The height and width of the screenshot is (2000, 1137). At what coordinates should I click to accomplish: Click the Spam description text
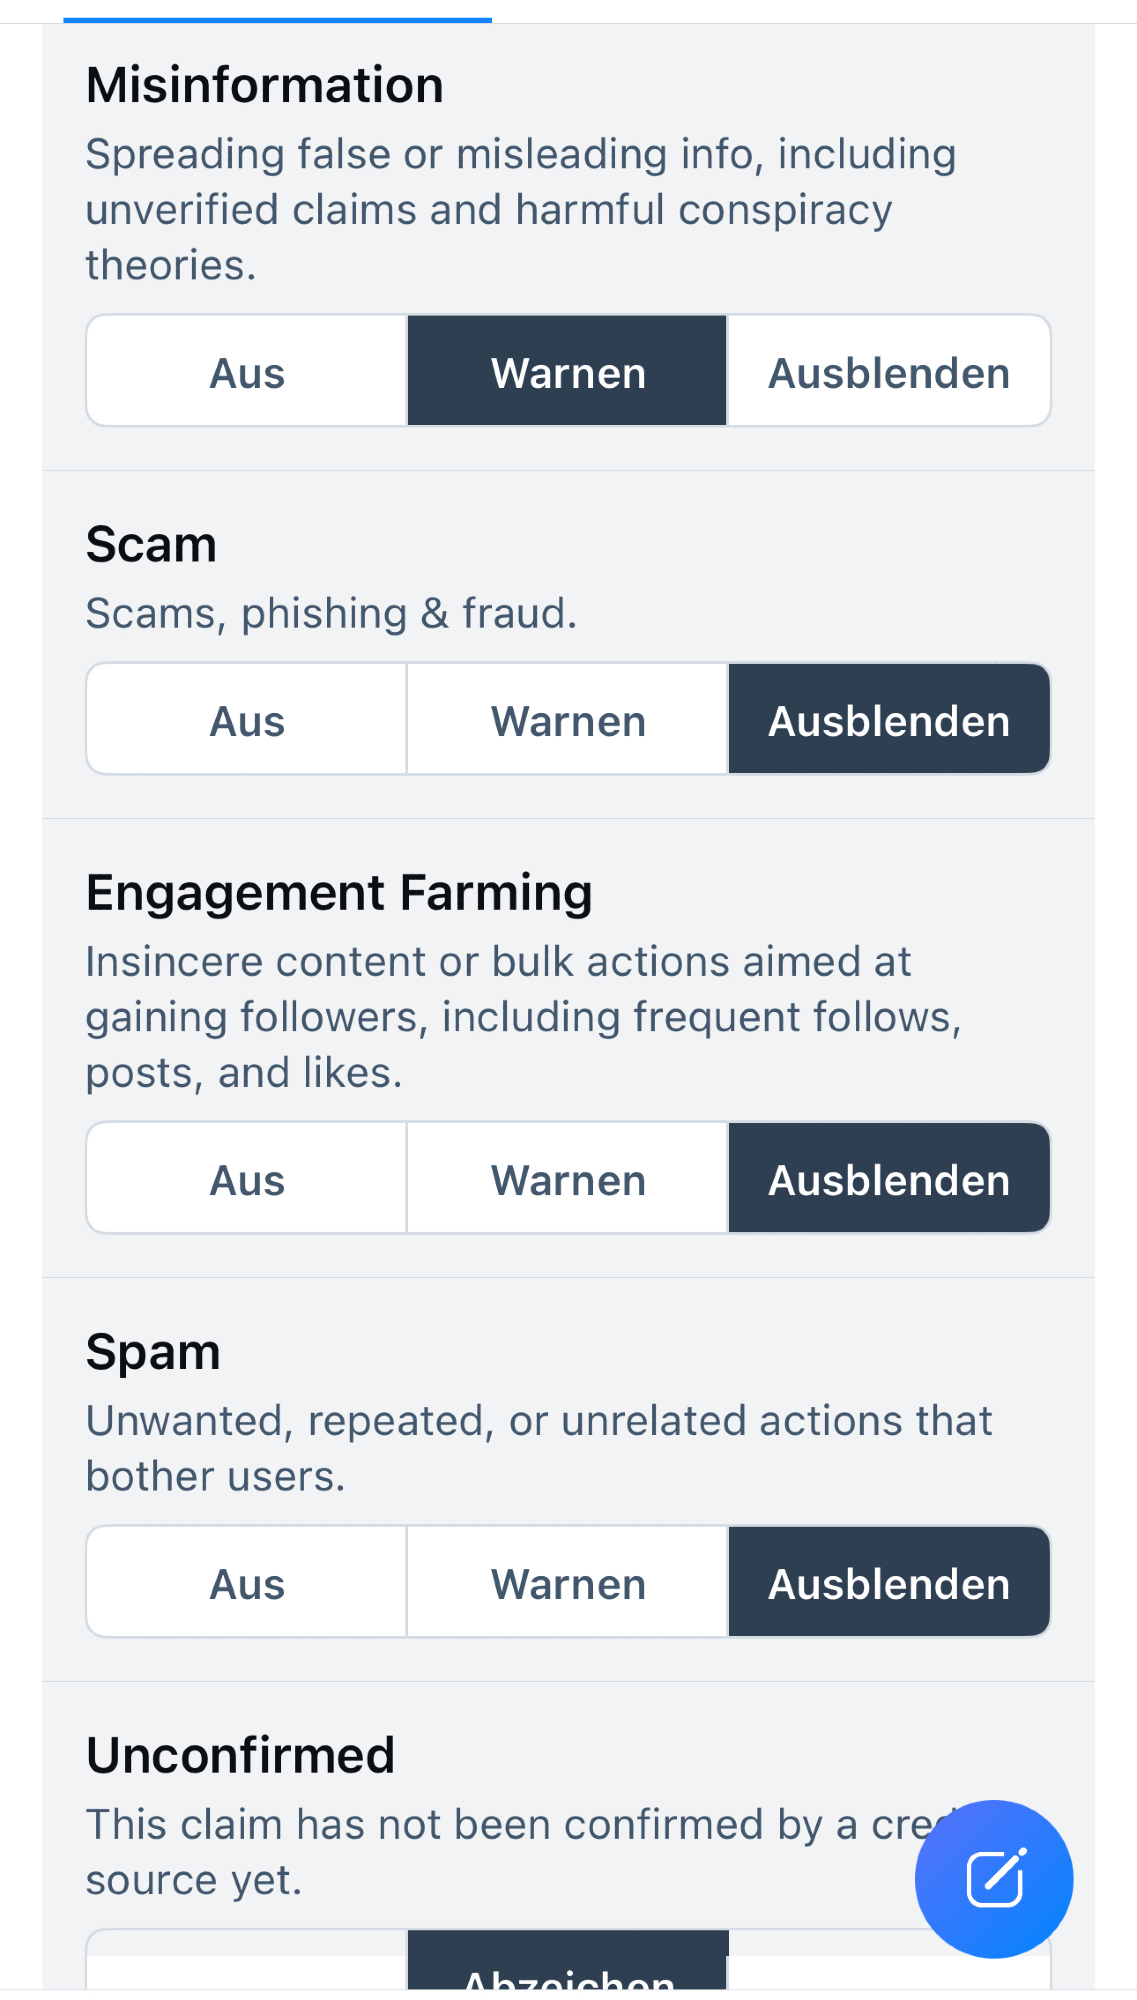pyautogui.click(x=538, y=1448)
